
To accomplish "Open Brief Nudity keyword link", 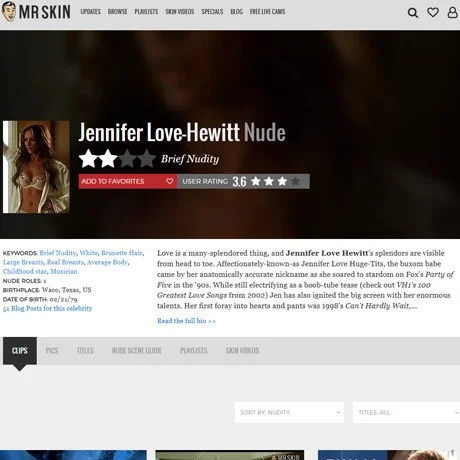I will click(x=58, y=253).
